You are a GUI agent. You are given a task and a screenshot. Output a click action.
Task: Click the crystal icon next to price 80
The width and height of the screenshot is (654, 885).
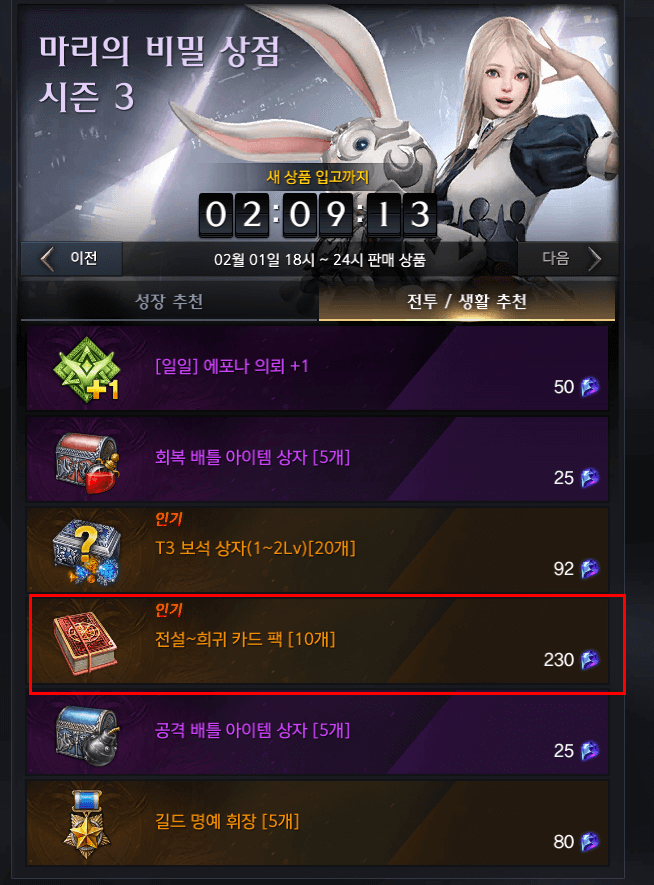(x=590, y=842)
